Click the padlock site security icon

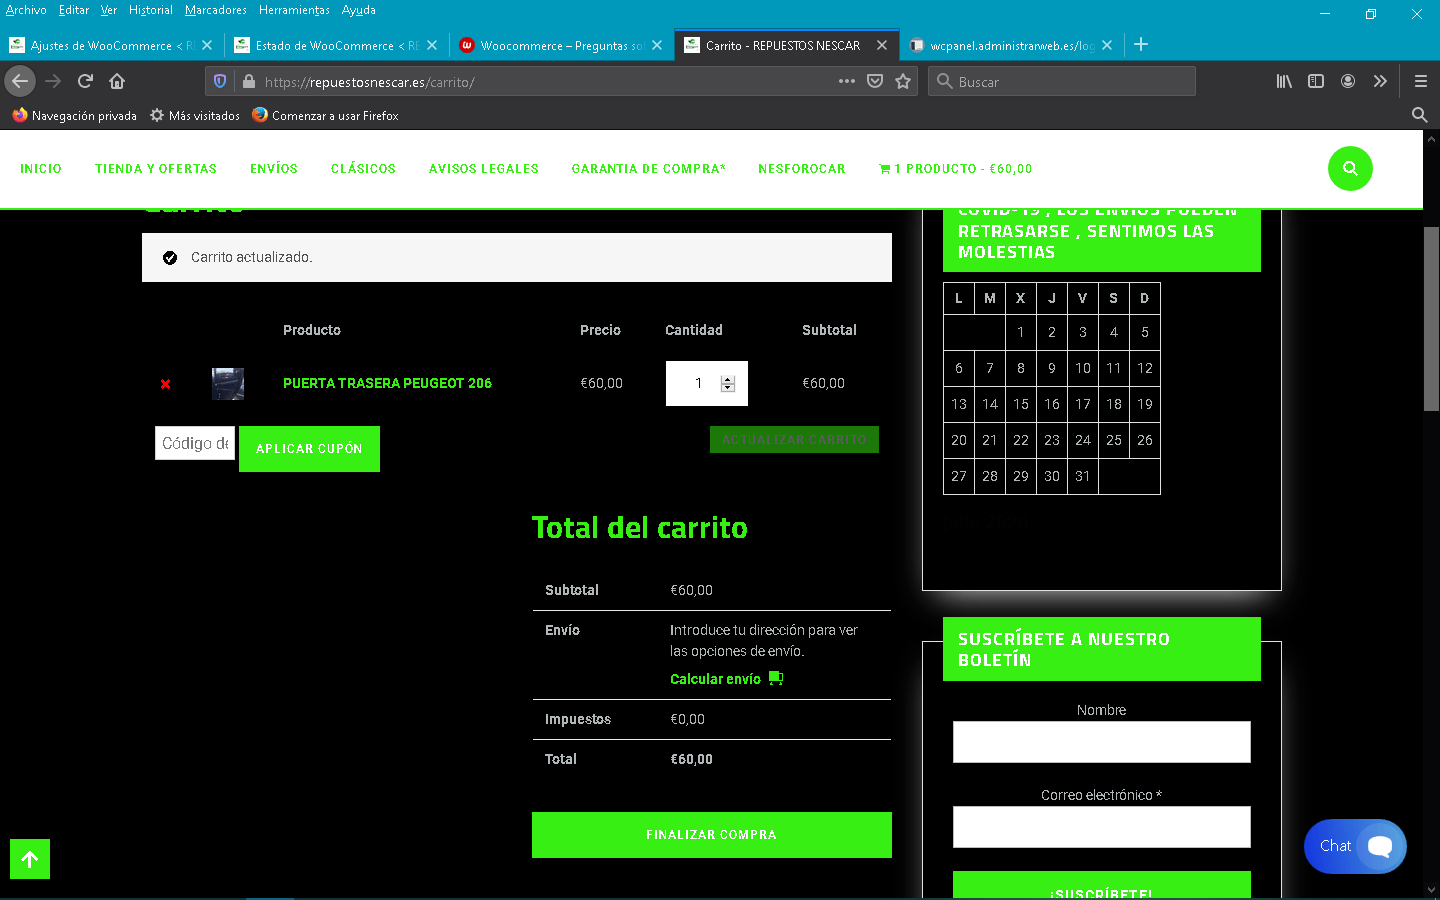[x=249, y=81]
